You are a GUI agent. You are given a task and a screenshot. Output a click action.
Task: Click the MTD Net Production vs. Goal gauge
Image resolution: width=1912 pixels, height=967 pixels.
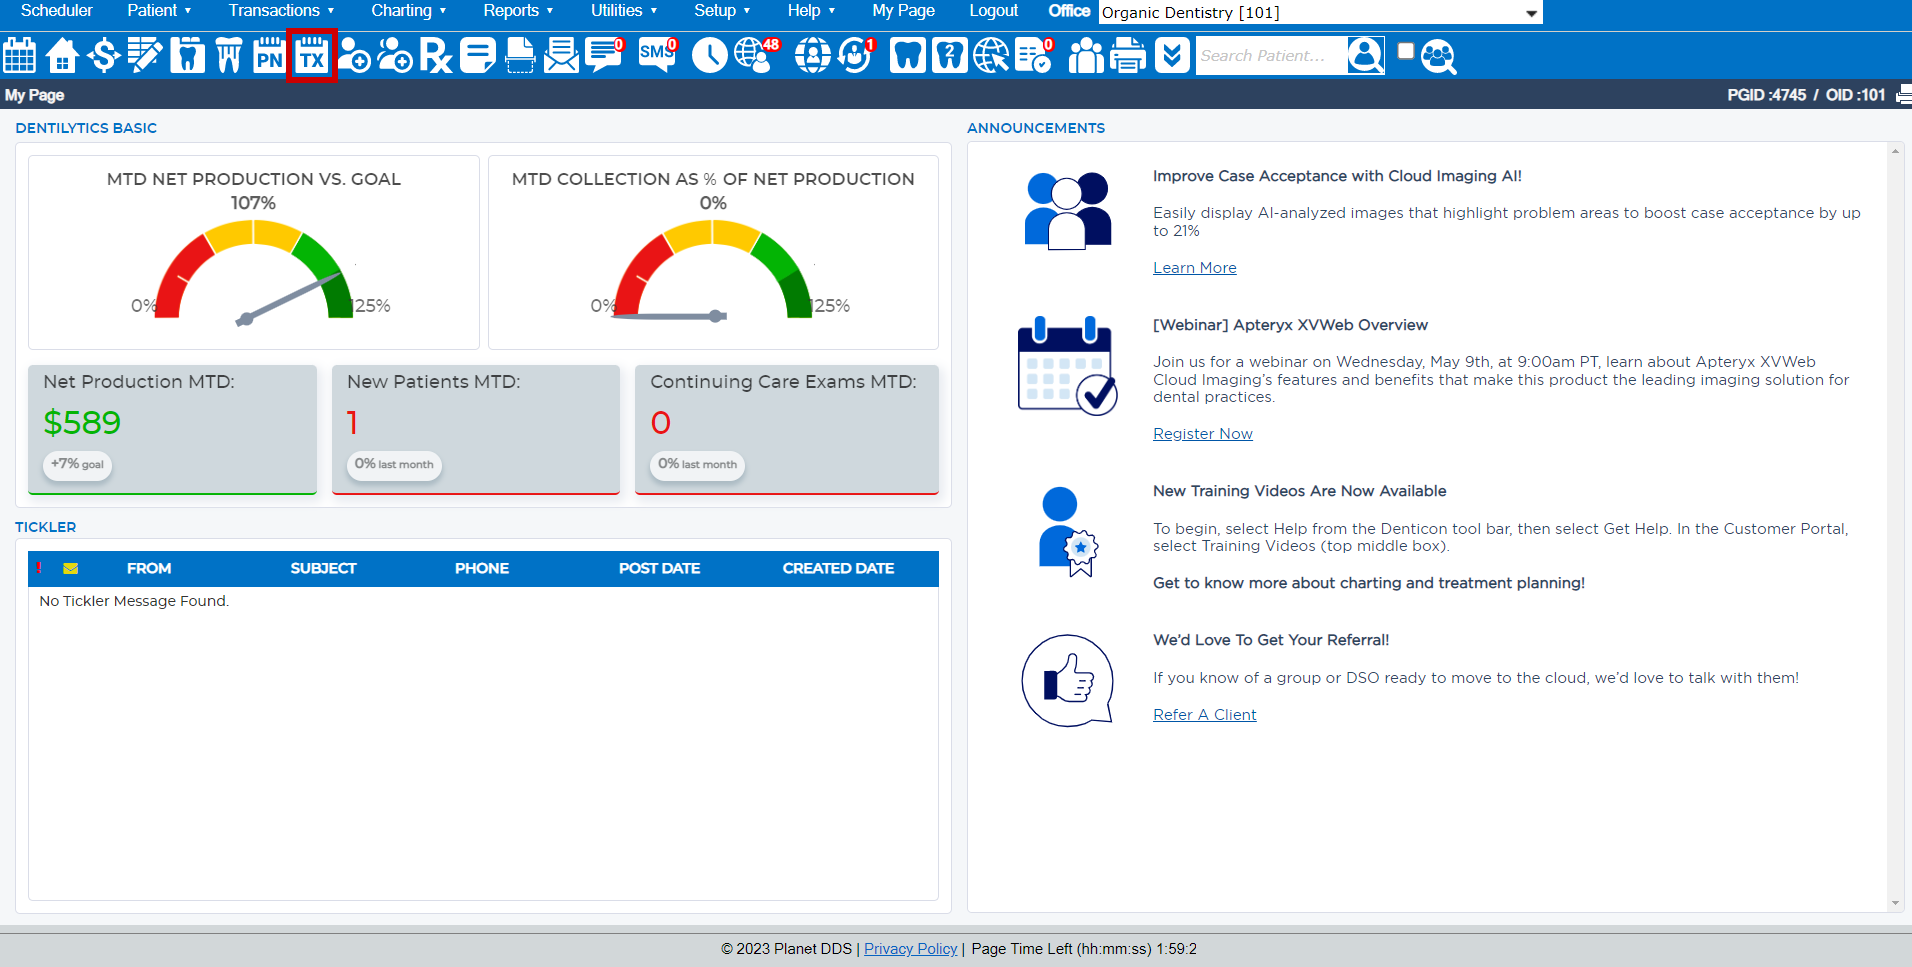pos(254,272)
